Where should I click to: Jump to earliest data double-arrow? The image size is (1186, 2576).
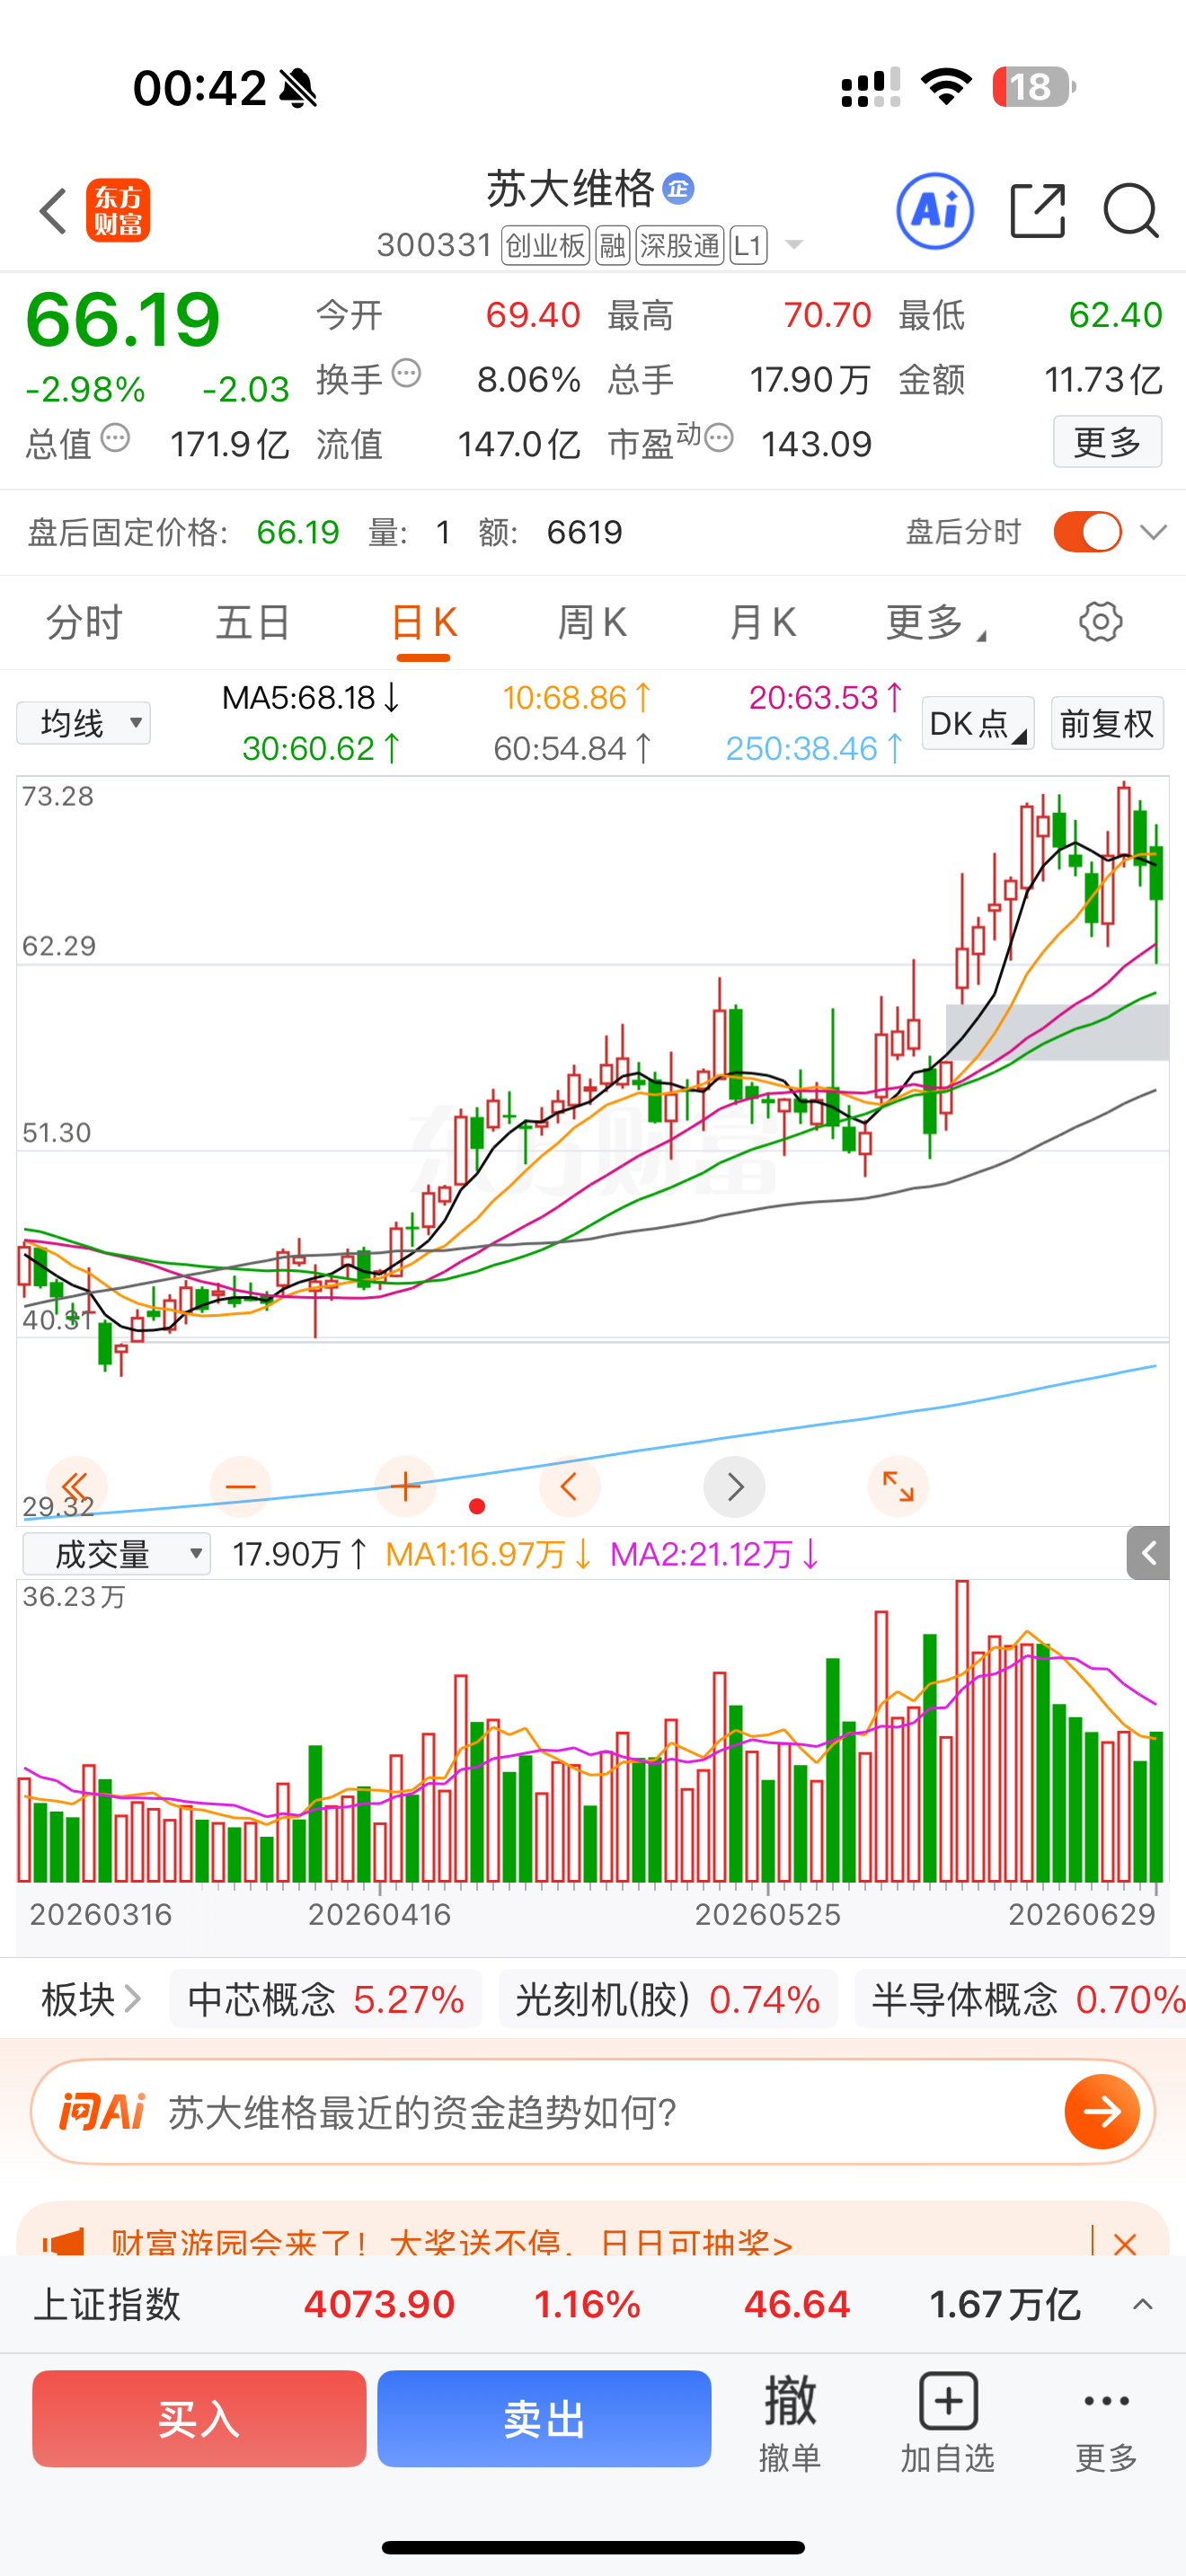click(x=76, y=1487)
